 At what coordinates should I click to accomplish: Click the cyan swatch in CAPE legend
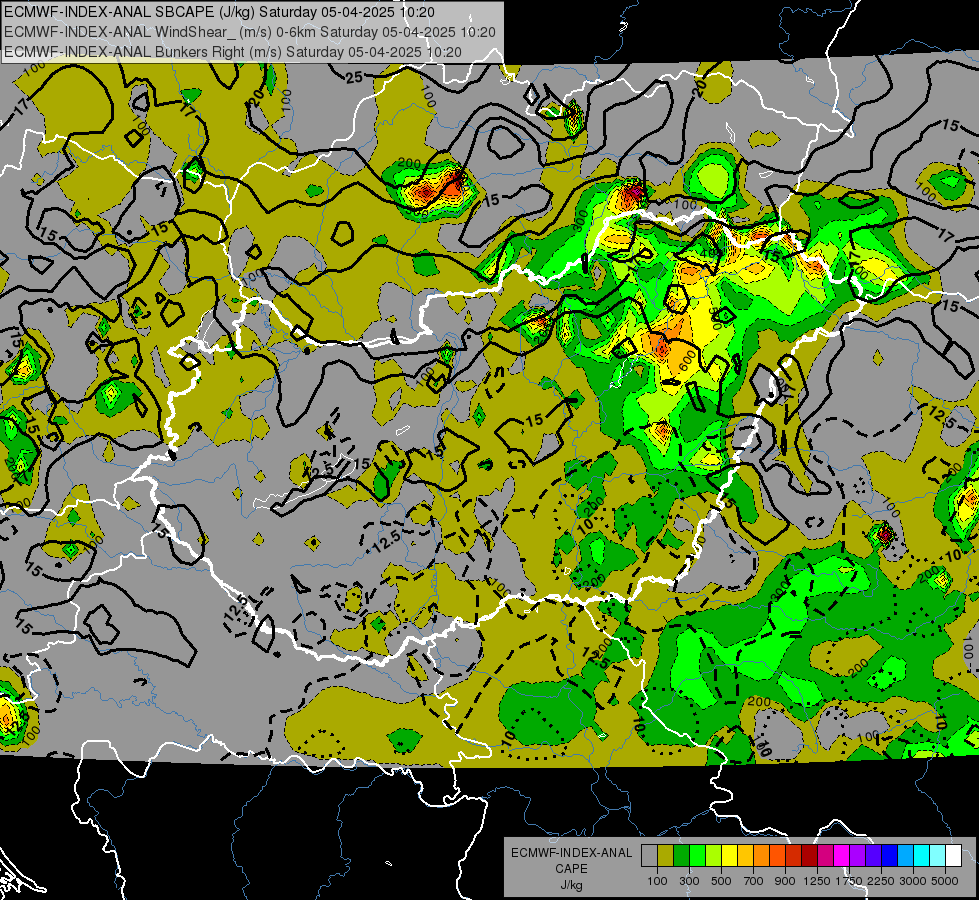[x=921, y=856]
